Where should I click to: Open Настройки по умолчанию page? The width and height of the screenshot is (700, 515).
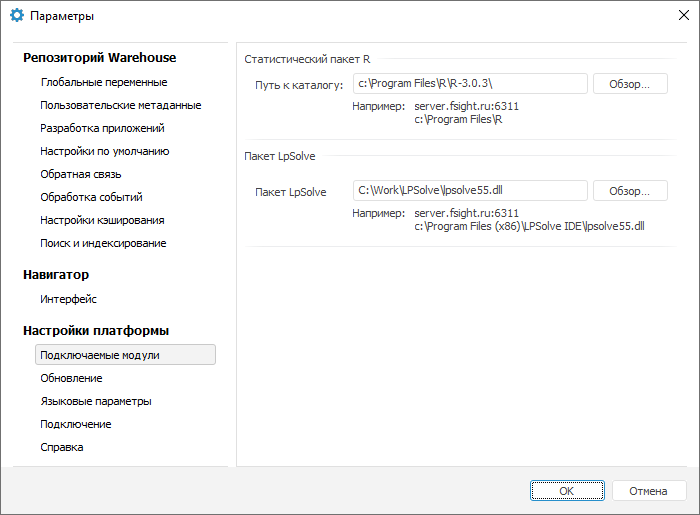[x=104, y=151]
